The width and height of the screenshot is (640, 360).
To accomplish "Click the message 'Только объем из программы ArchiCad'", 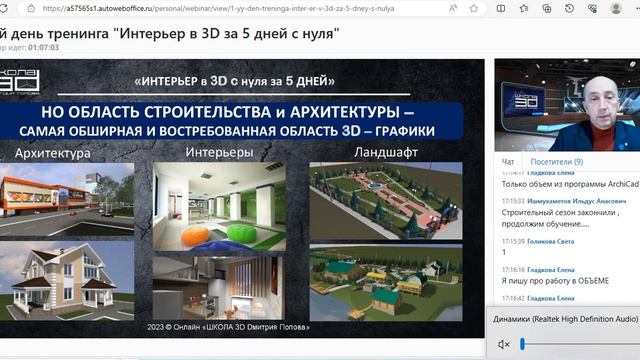I will [x=571, y=184].
